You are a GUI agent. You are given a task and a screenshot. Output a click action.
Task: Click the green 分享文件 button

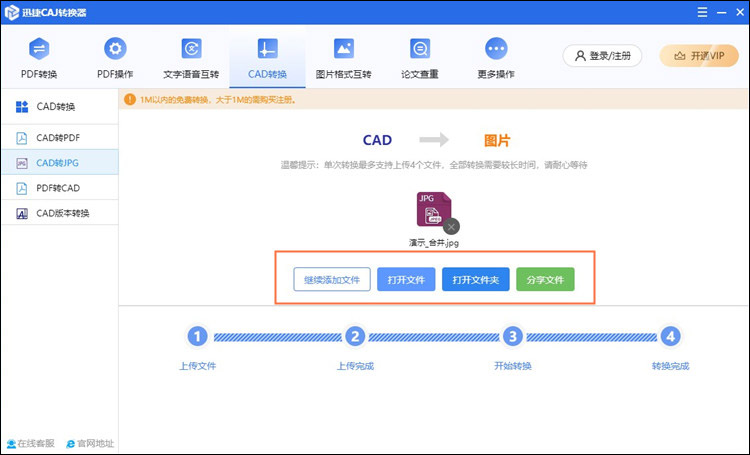coord(545,279)
